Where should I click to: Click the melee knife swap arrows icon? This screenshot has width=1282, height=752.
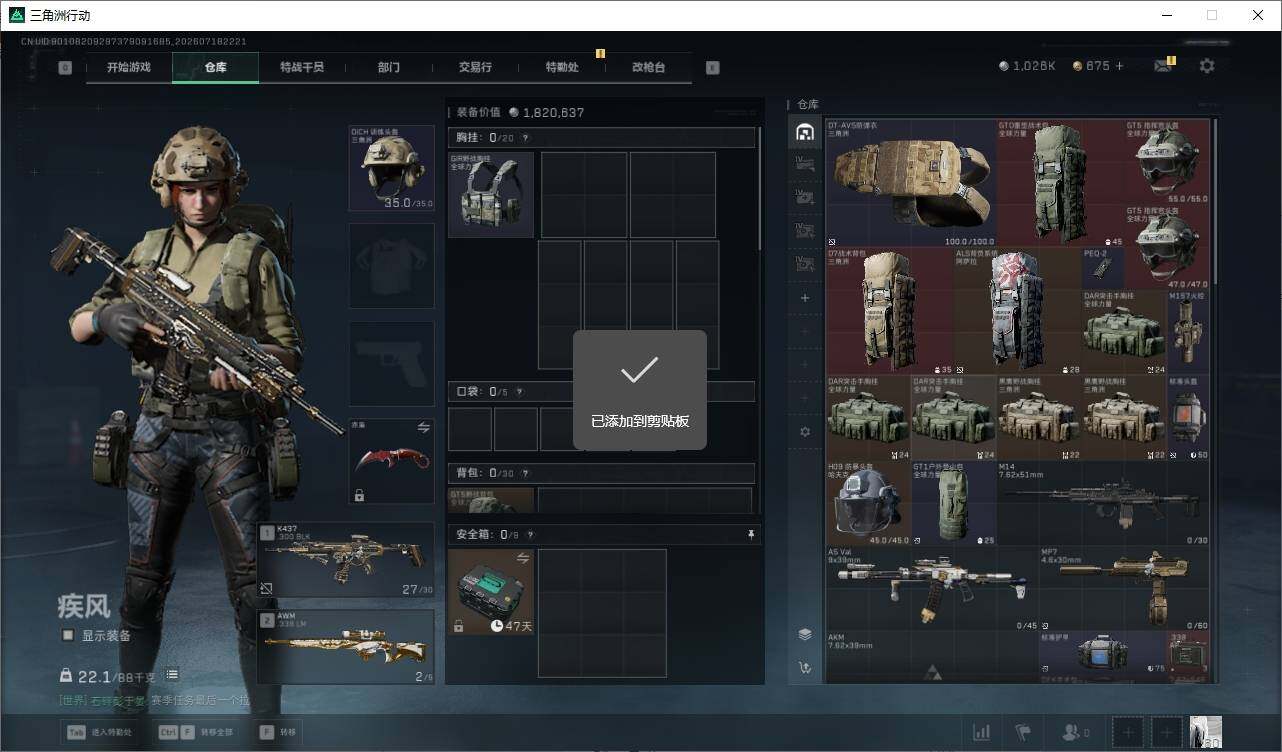tap(423, 427)
